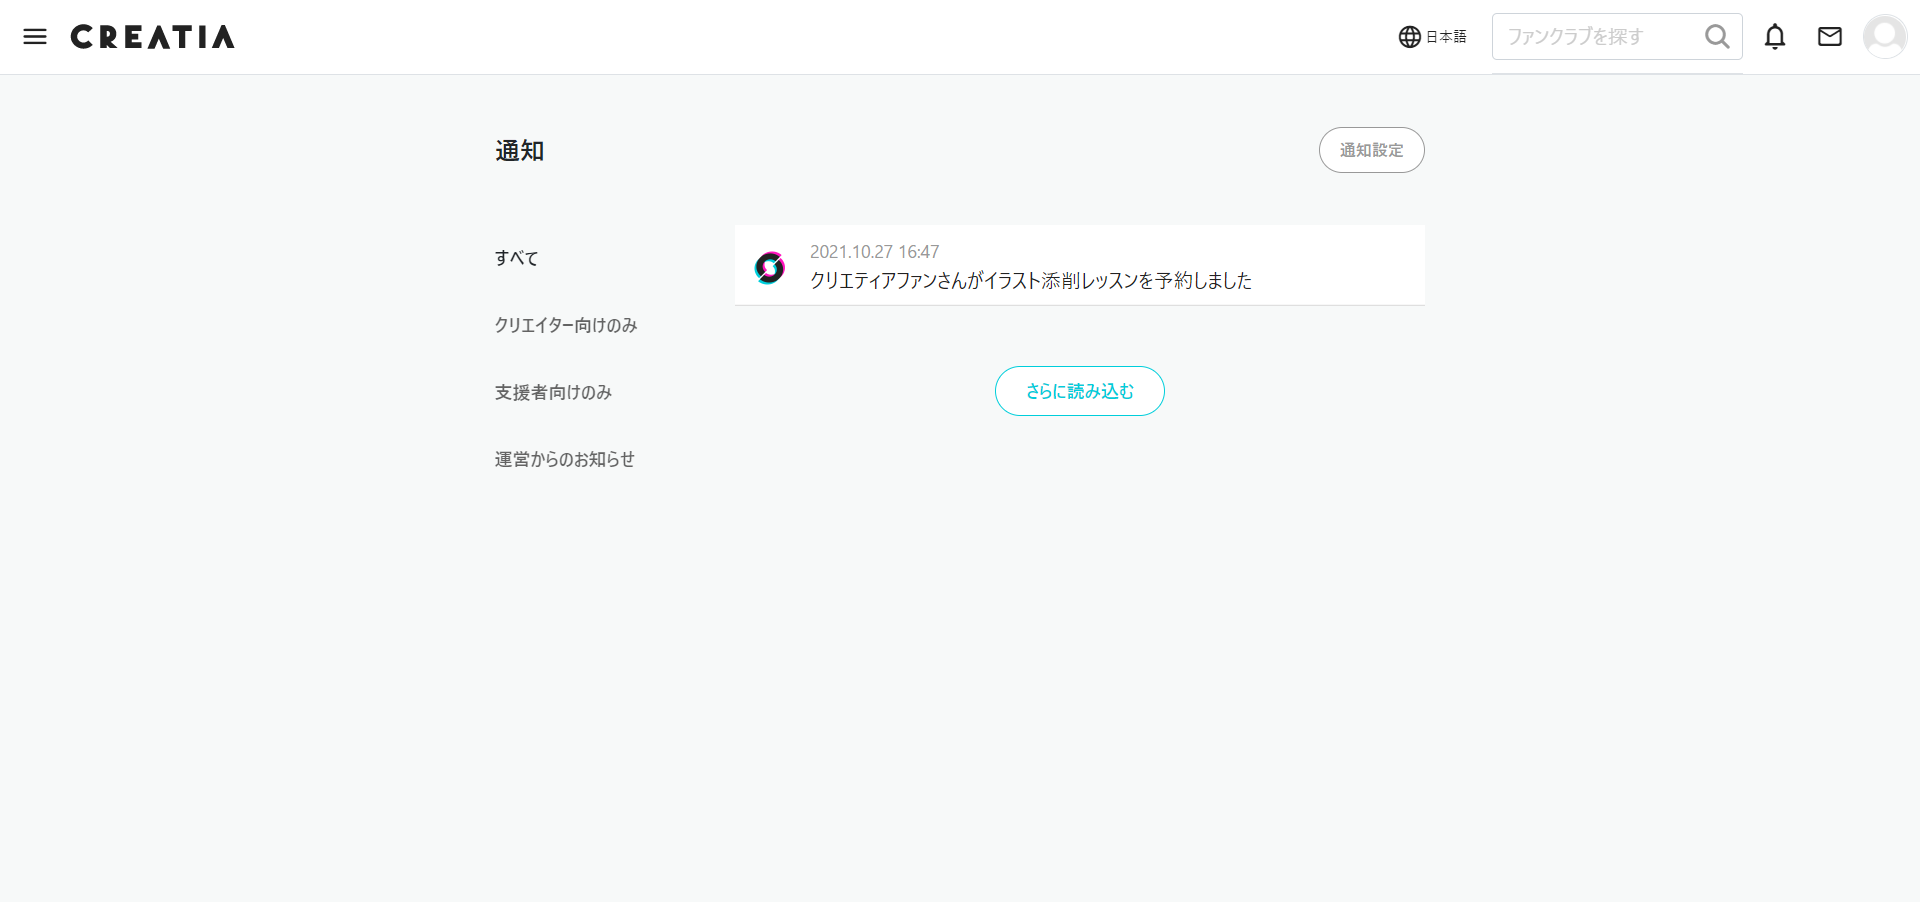Open messages using the envelope icon
The width and height of the screenshot is (1920, 902).
click(x=1830, y=36)
